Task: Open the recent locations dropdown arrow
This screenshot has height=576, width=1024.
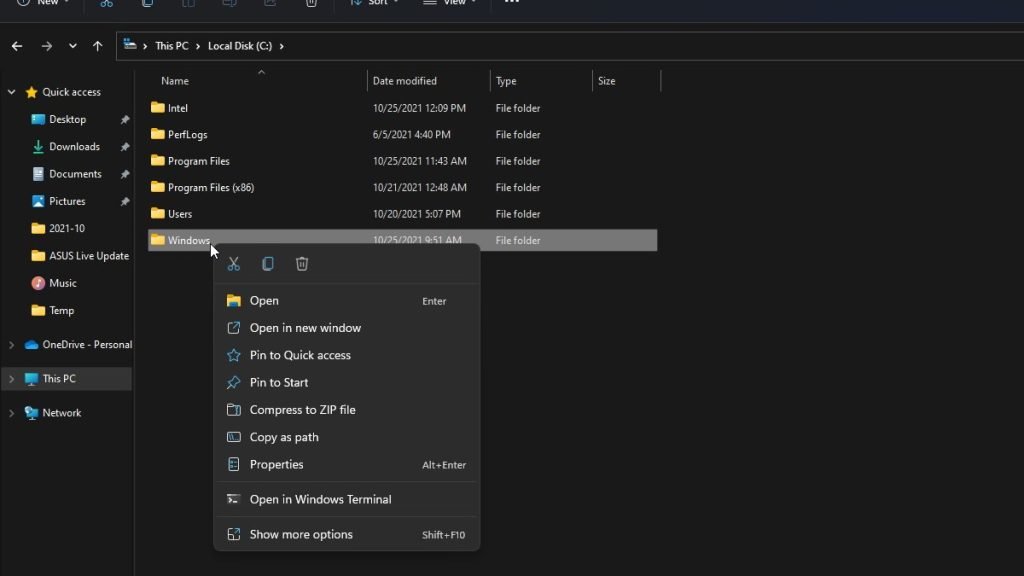Action: point(72,46)
